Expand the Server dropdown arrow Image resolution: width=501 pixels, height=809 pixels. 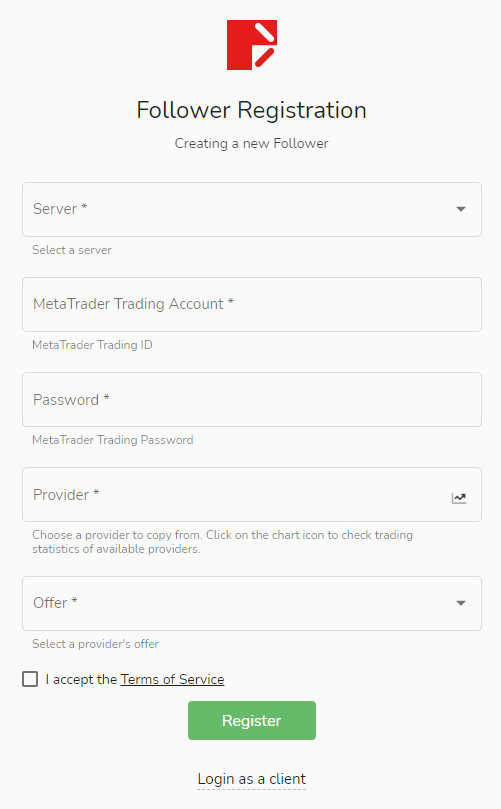pos(461,209)
